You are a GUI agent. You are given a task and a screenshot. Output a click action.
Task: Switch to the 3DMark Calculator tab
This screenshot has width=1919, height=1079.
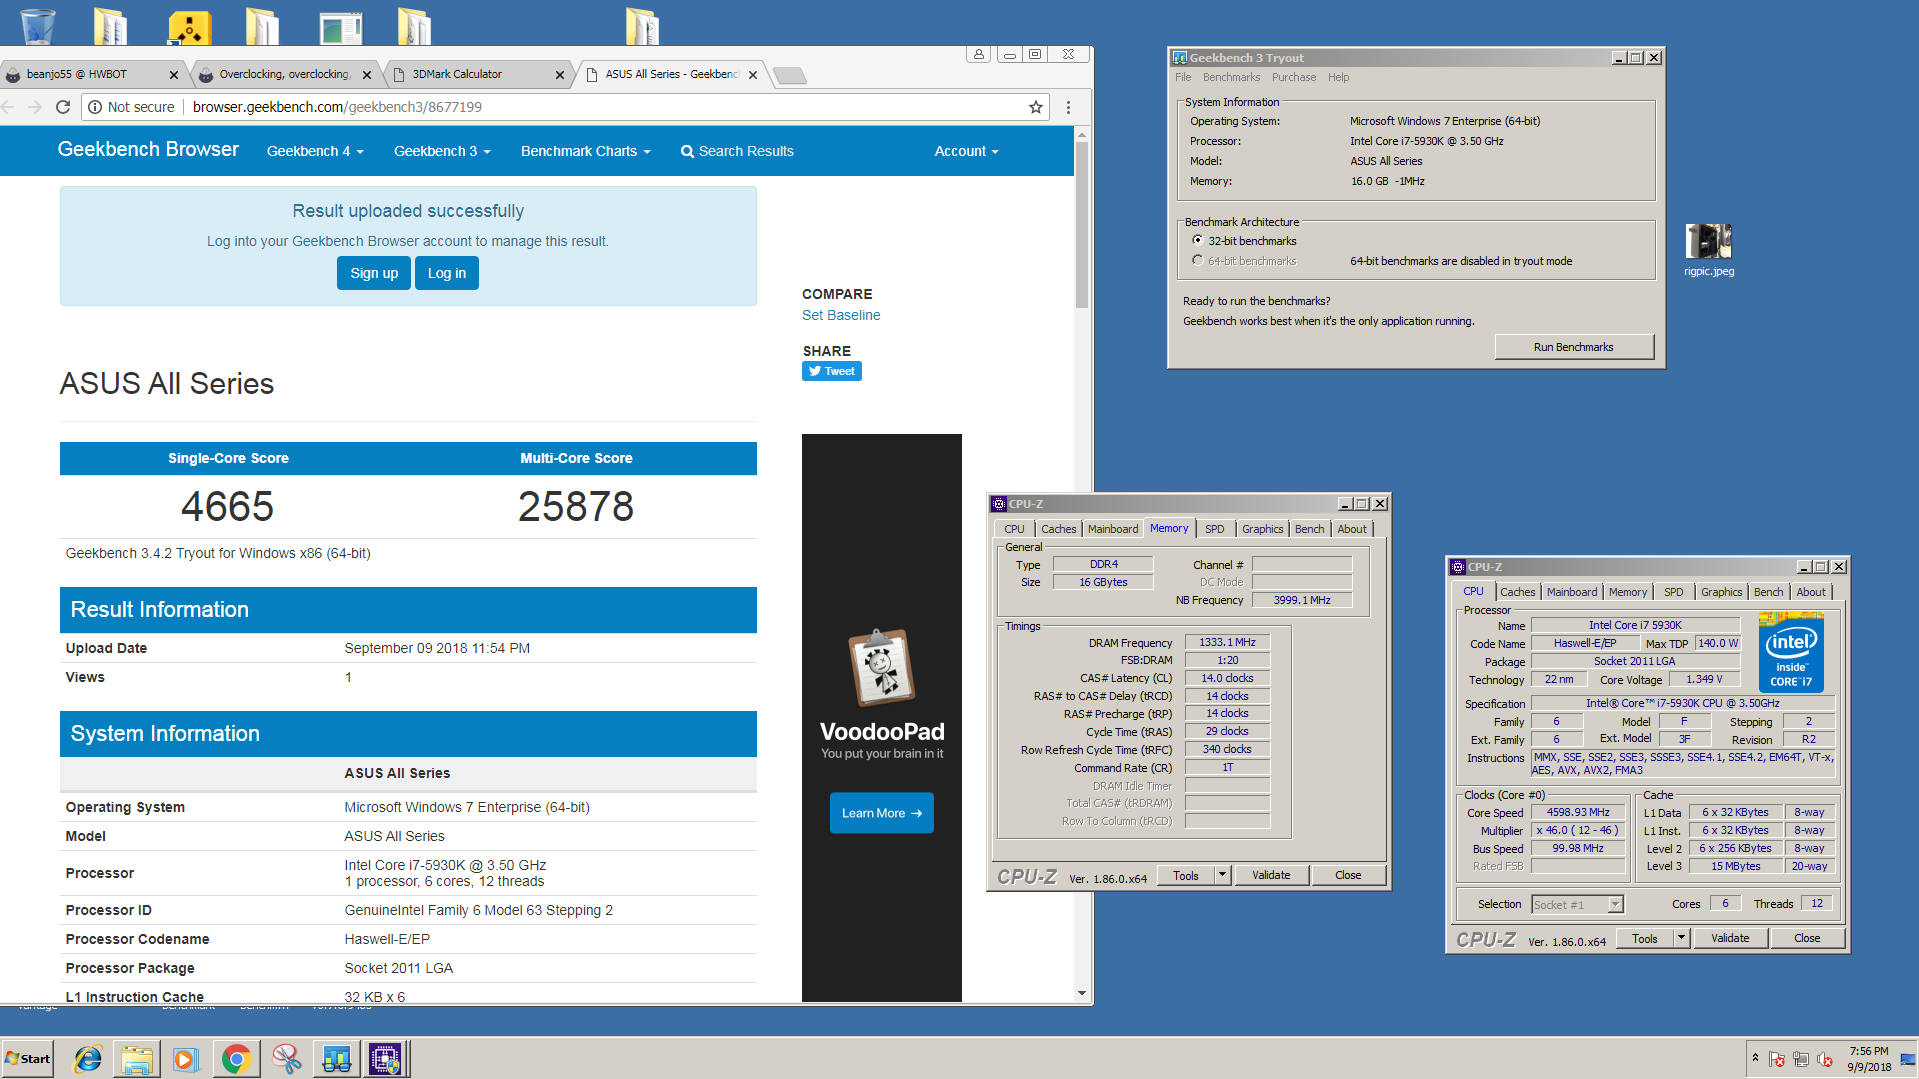(476, 74)
